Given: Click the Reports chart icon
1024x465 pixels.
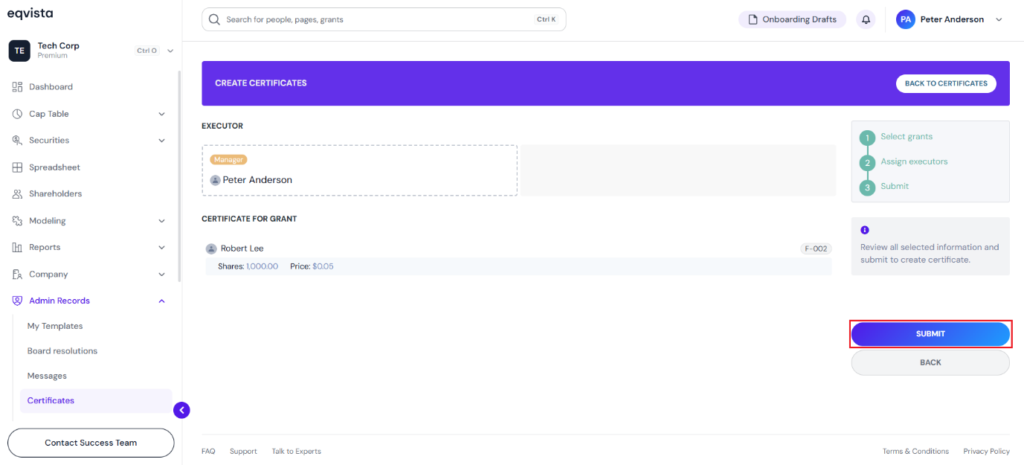Looking at the screenshot, I should [x=18, y=248].
